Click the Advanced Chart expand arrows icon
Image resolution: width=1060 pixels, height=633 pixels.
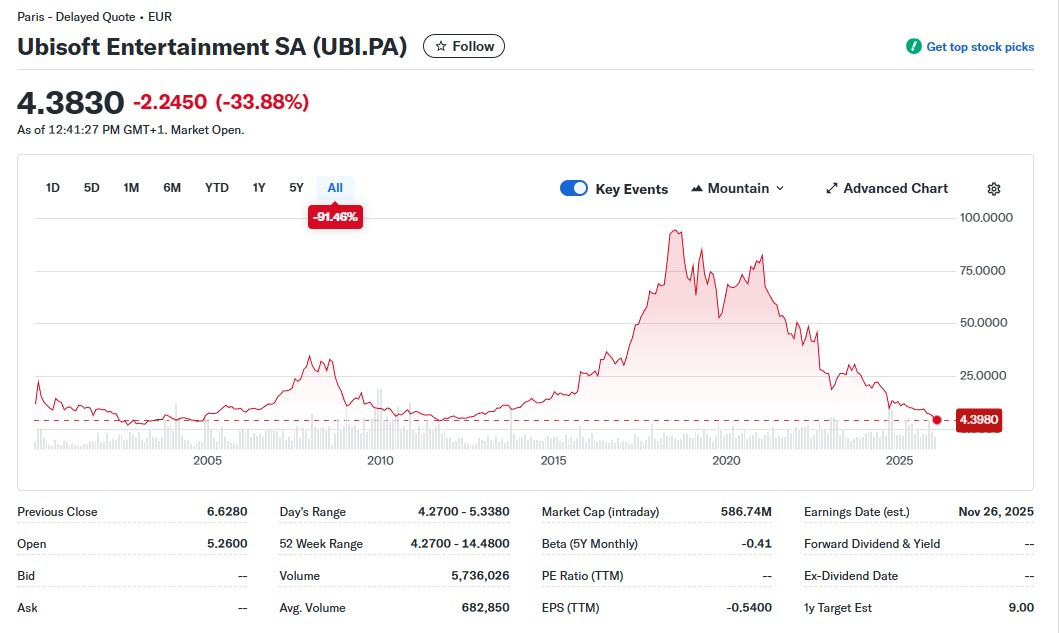click(x=832, y=189)
